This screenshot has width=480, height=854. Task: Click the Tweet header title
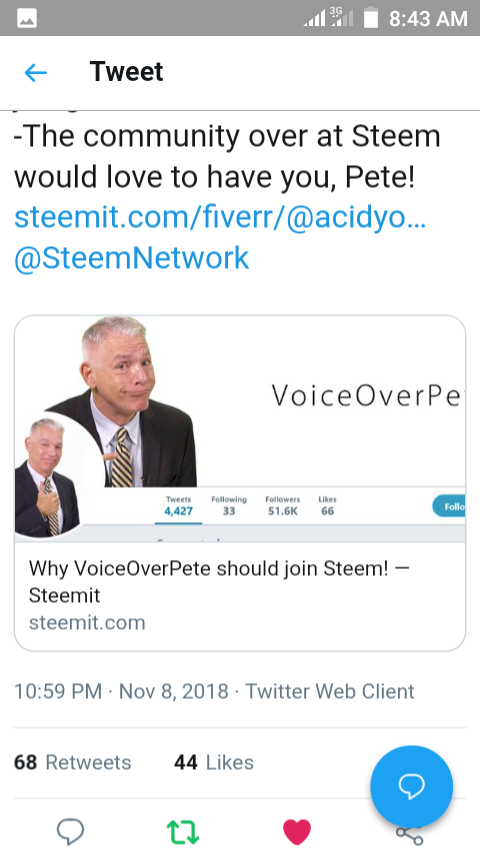pos(126,71)
